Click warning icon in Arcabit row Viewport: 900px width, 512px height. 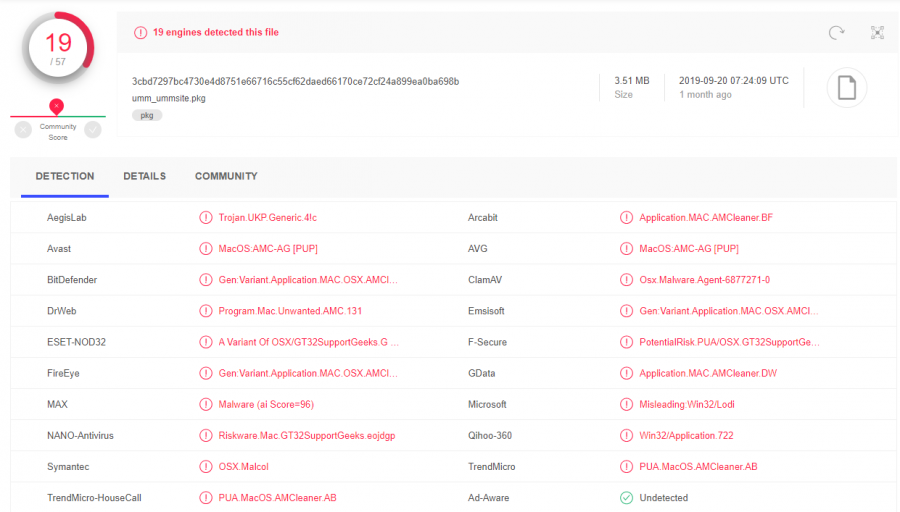[x=626, y=218]
